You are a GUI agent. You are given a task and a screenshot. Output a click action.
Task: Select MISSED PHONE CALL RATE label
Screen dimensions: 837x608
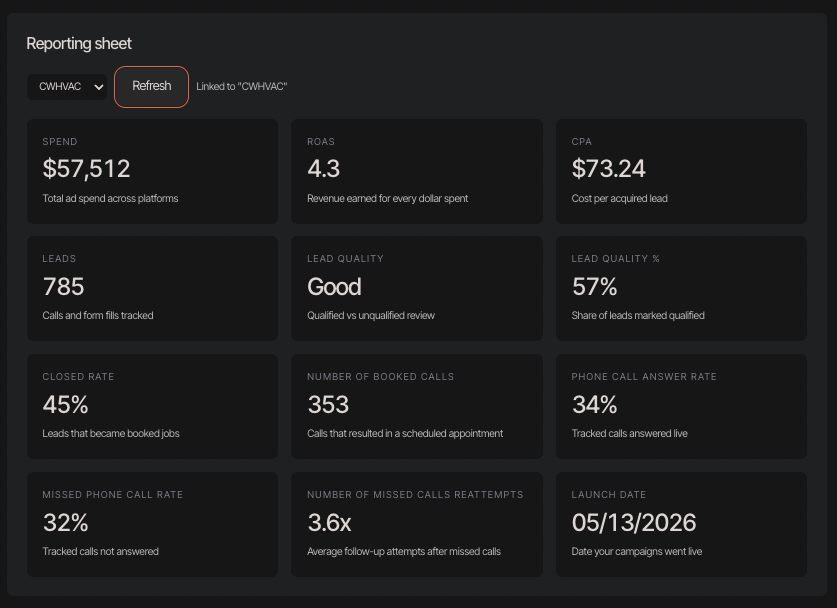click(112, 494)
